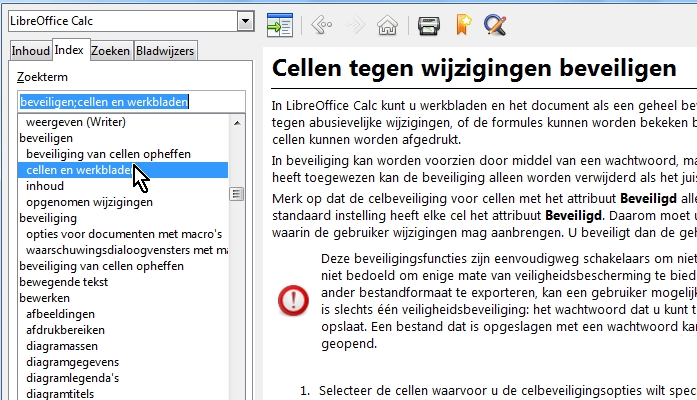This screenshot has height=400, width=697.
Task: Select 'afdrukbereiken' index entry
Action: pos(65,330)
